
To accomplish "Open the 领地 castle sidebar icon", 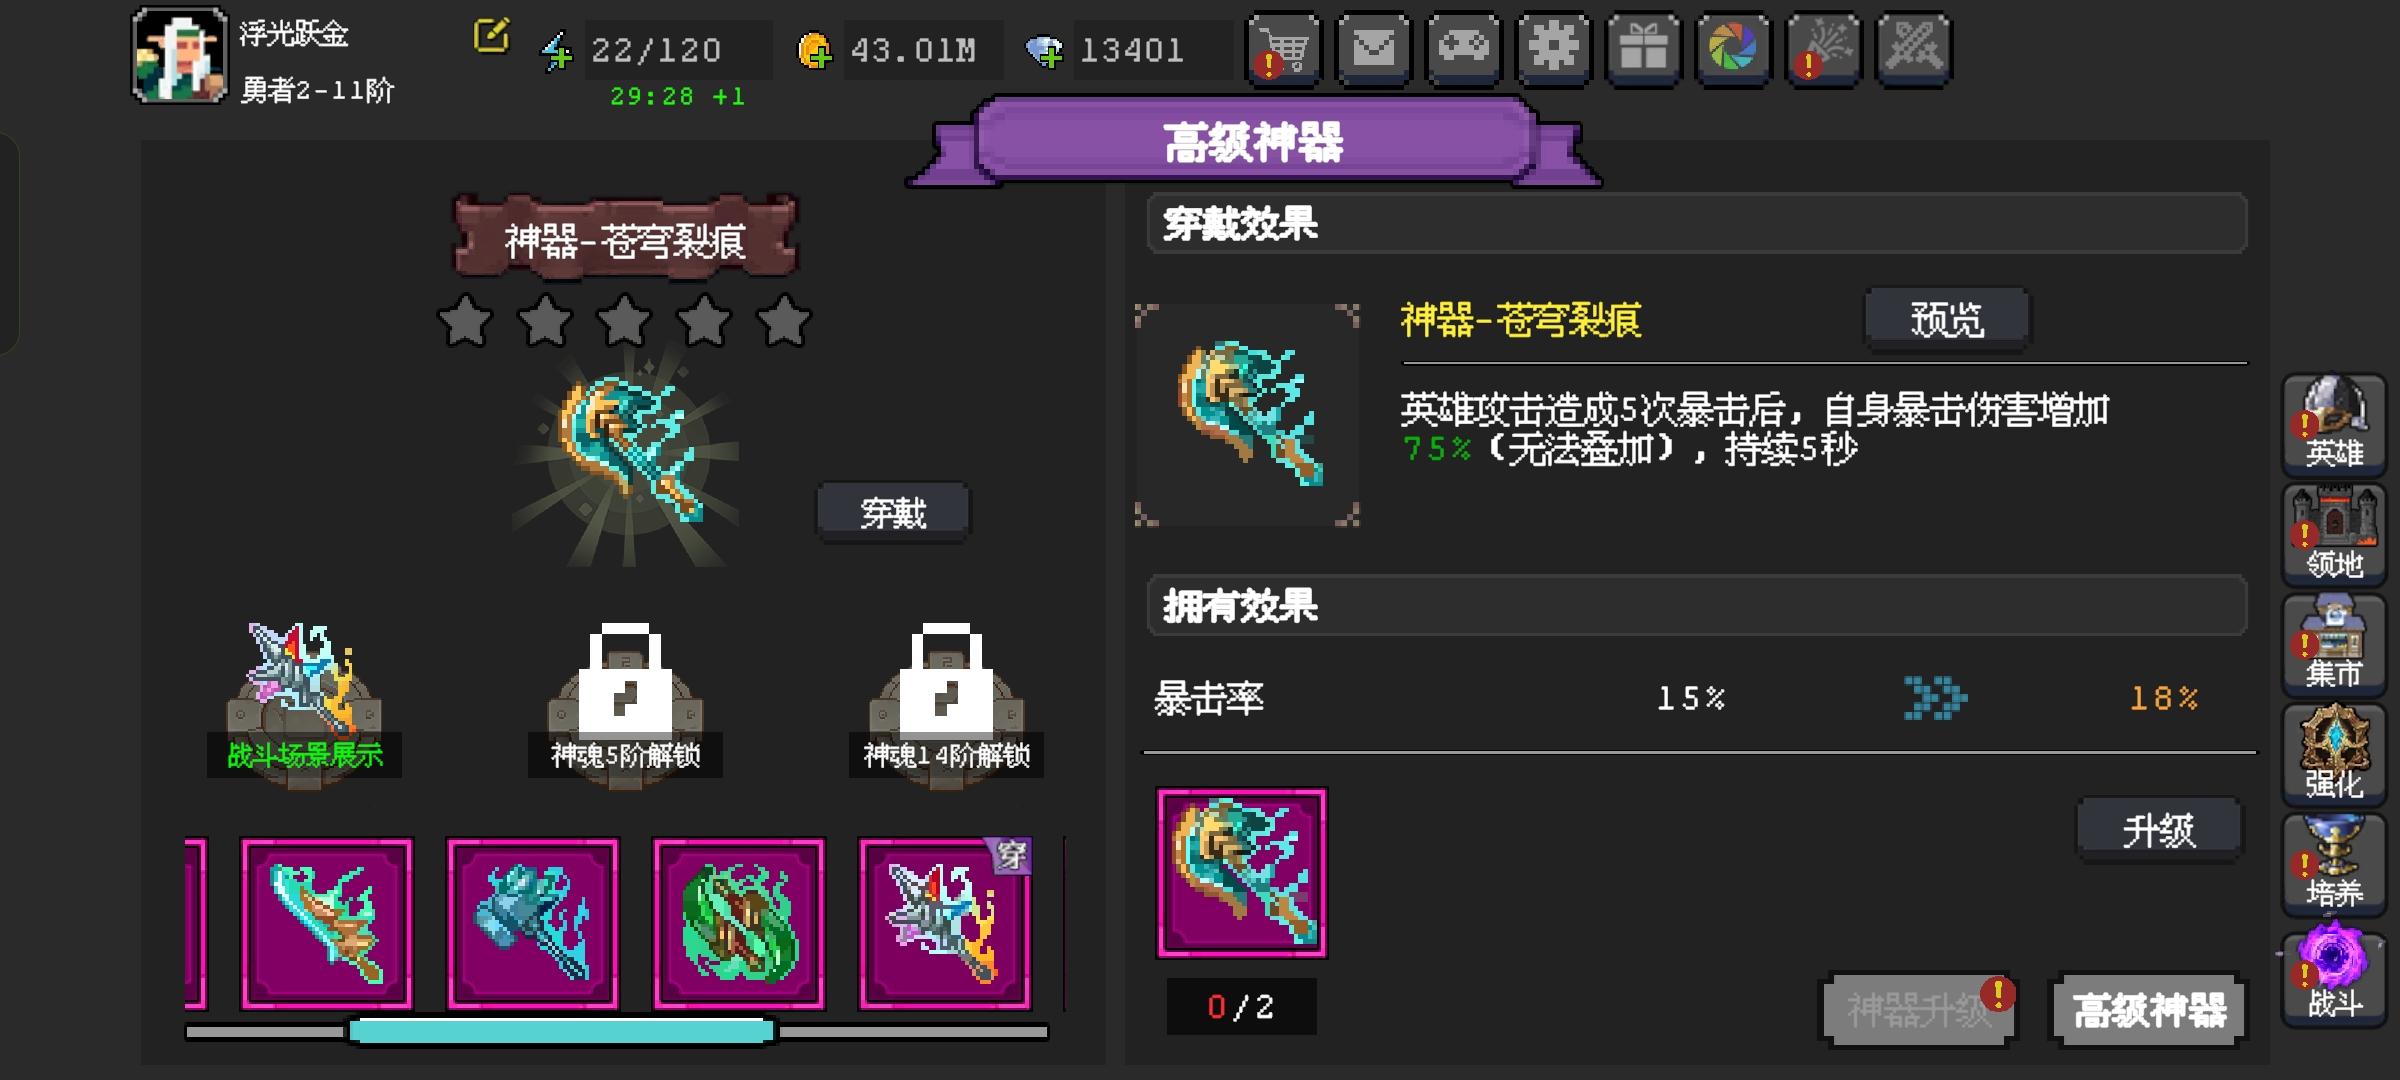I will (2334, 534).
